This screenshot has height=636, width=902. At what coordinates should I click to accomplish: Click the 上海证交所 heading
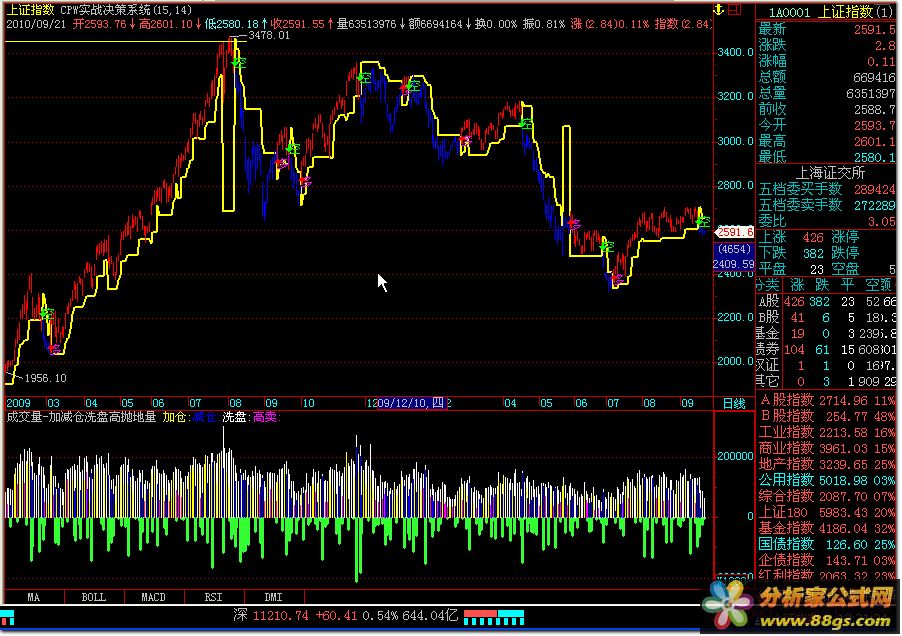click(x=830, y=173)
